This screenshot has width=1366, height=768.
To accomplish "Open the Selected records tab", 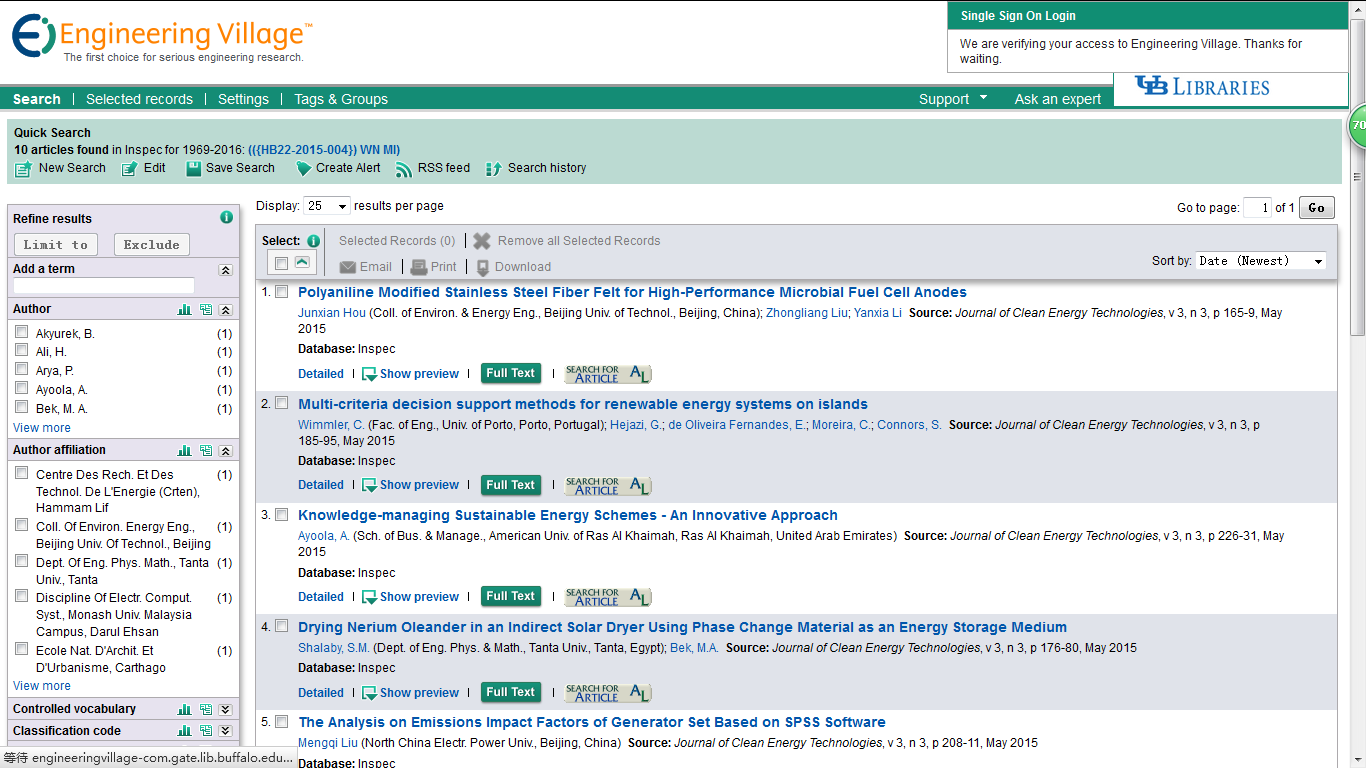I will (x=139, y=99).
